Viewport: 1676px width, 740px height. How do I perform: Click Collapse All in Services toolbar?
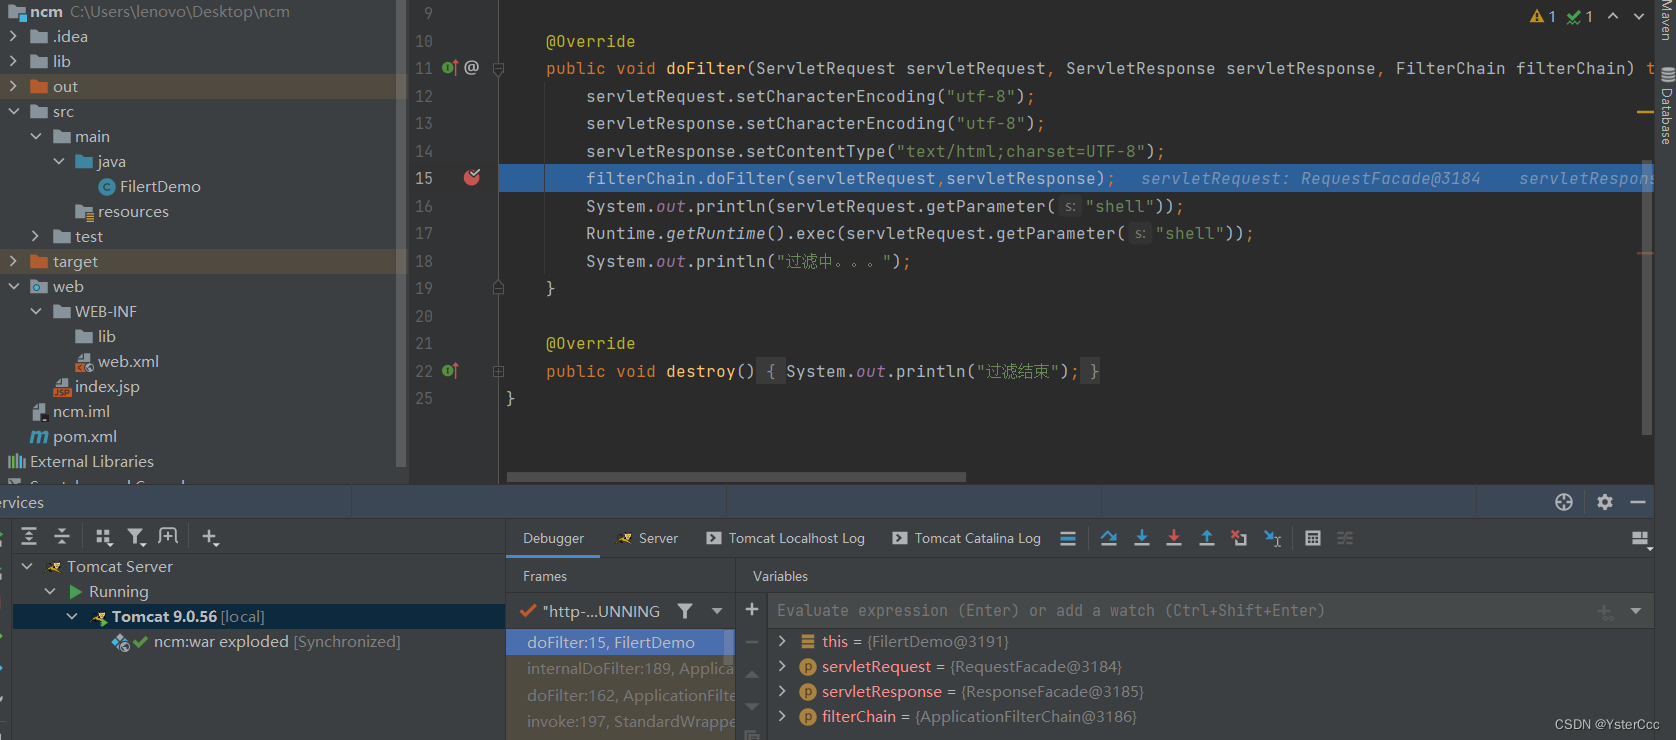[x=61, y=537]
